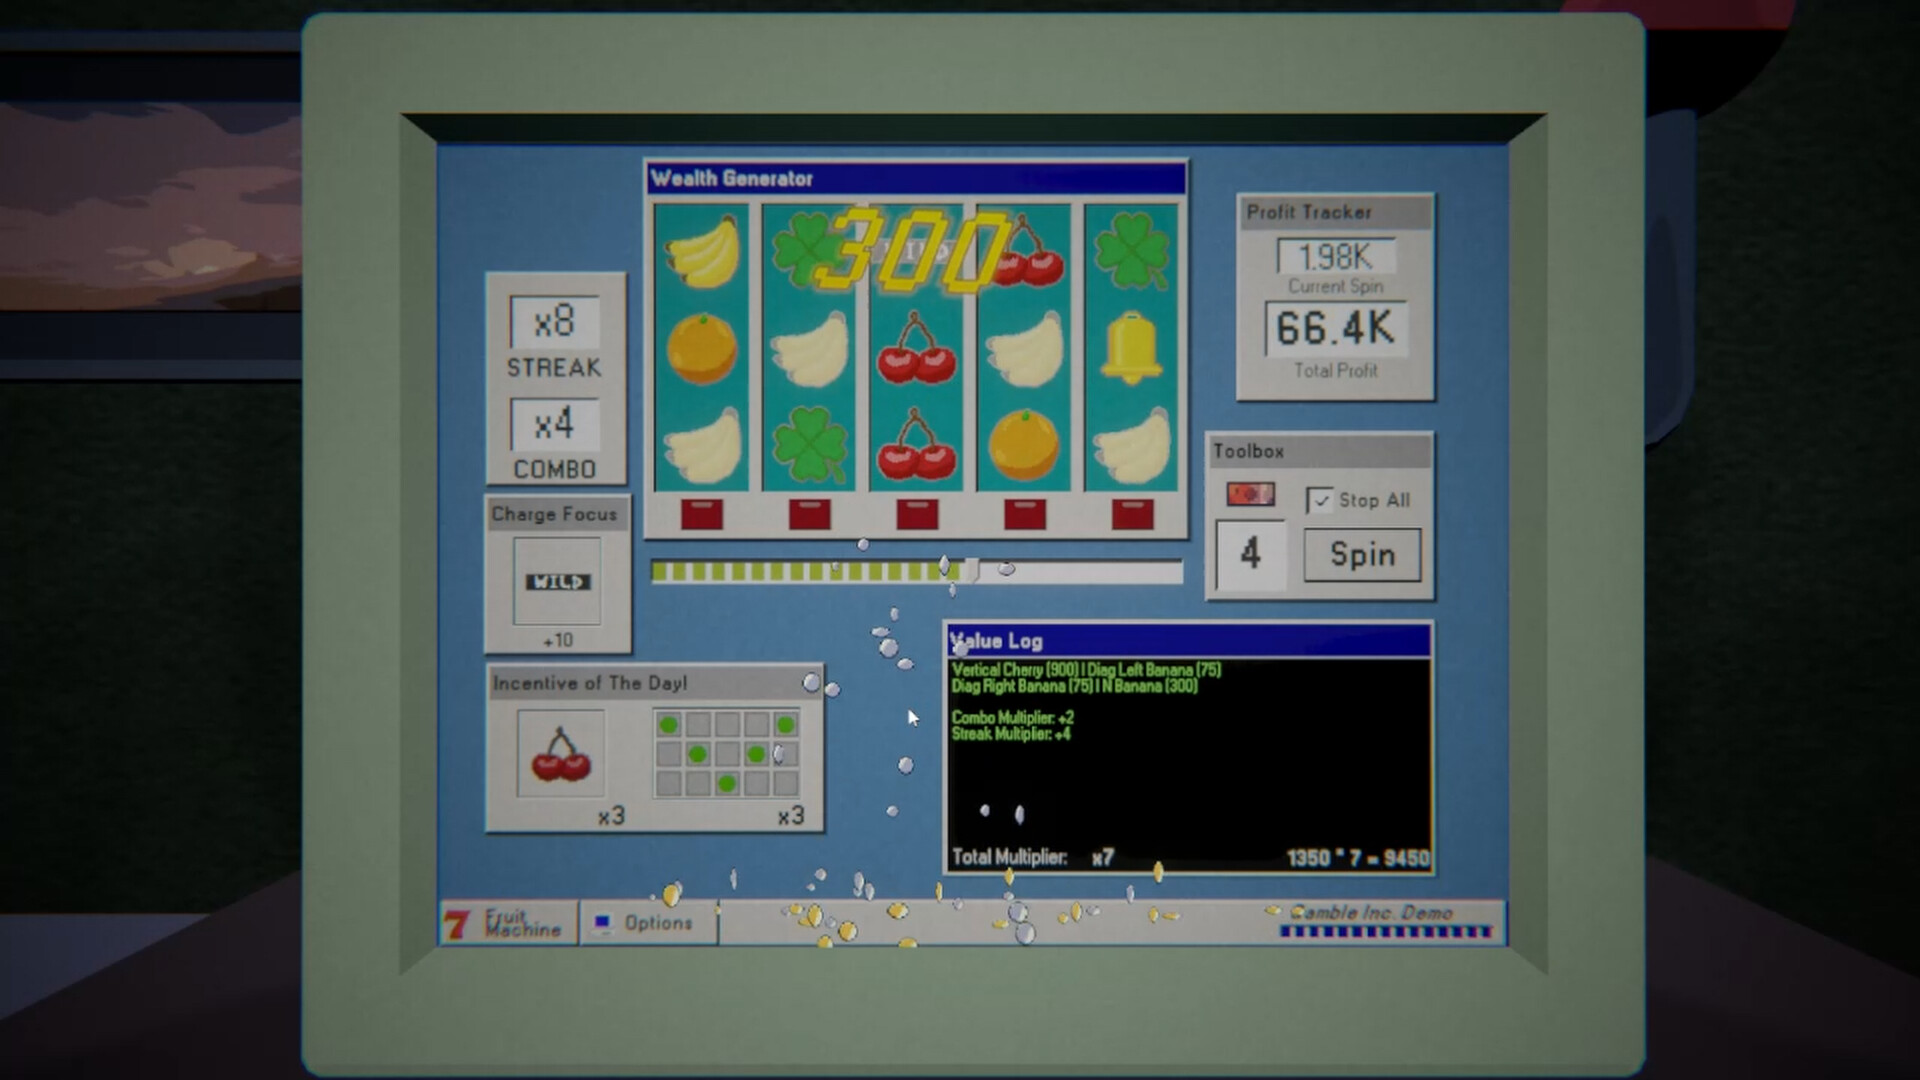Click the 1.98K Current Spin value
The image size is (1920, 1080).
[1335, 257]
